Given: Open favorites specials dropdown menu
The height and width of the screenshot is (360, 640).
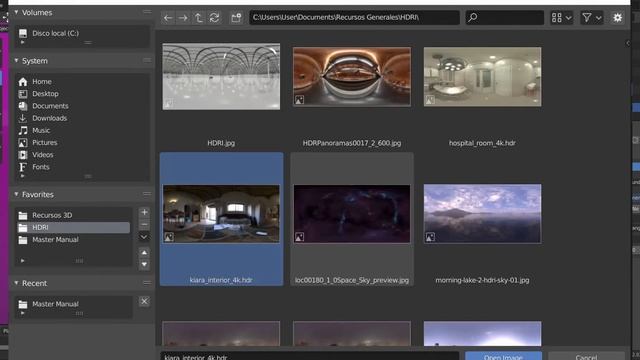Looking at the screenshot, I should click(144, 237).
